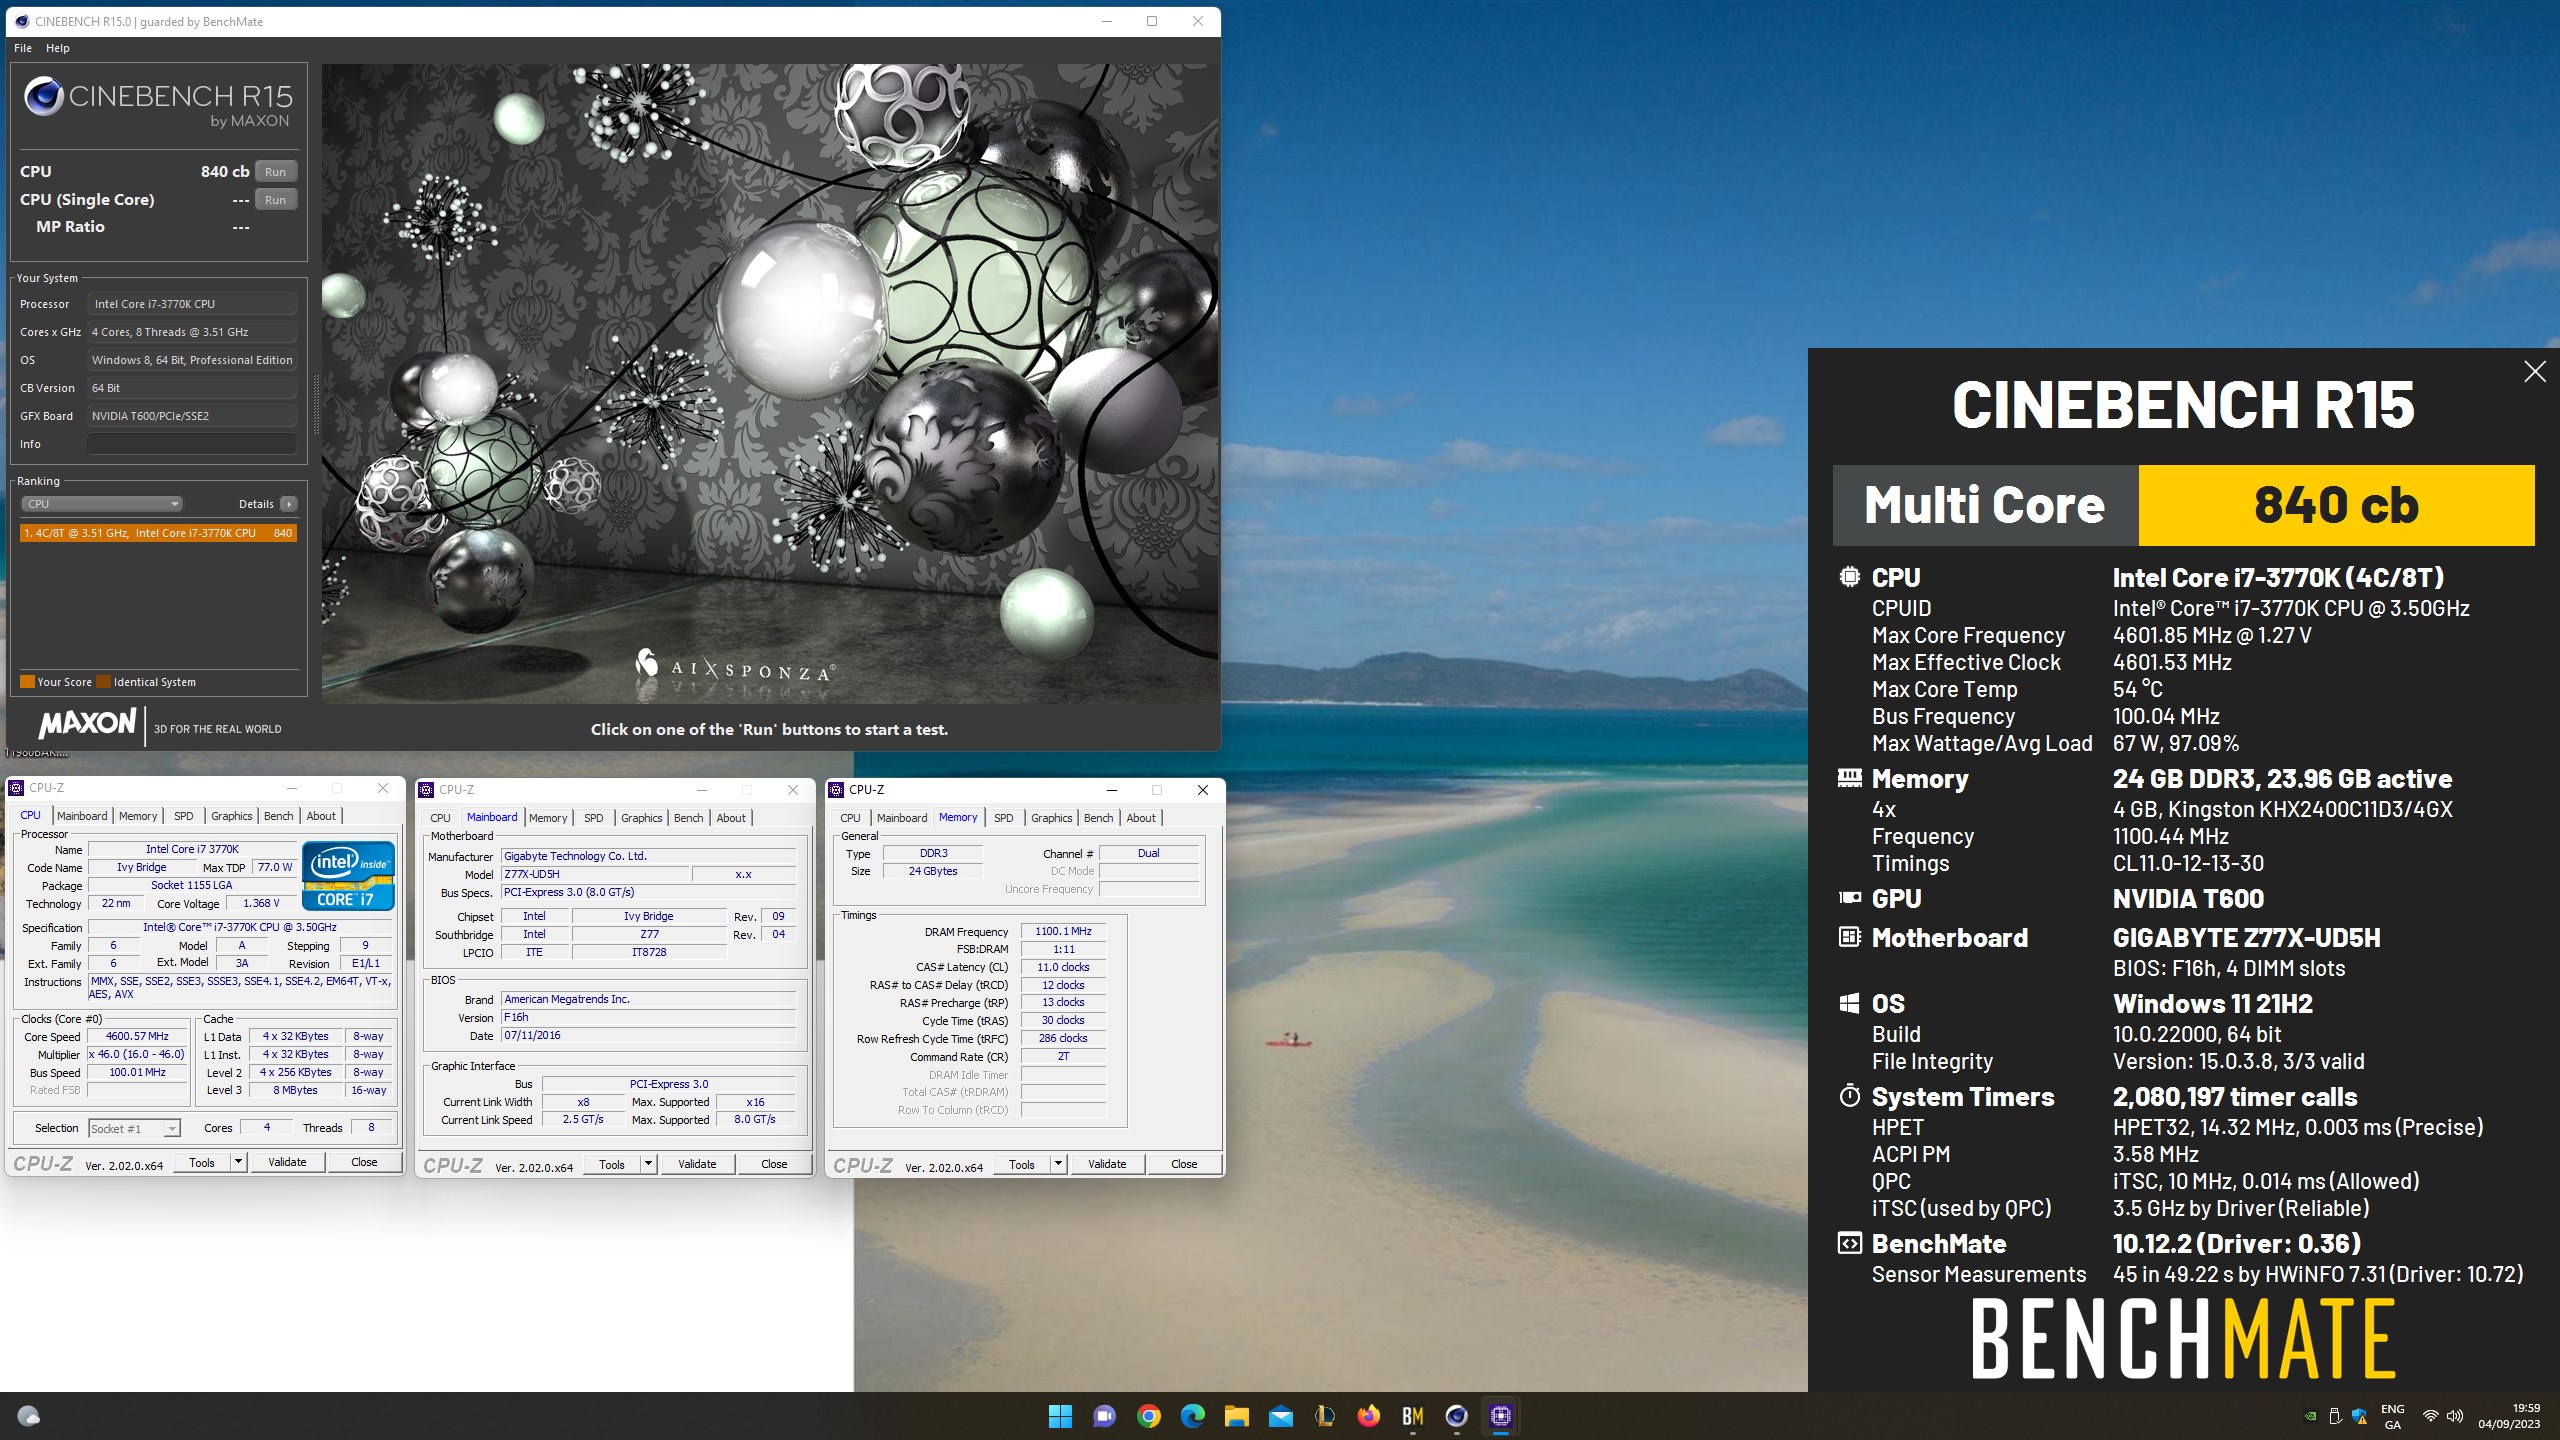The width and height of the screenshot is (2560, 1440).
Task: Close the BenchMate result overlay
Action: [x=2534, y=372]
